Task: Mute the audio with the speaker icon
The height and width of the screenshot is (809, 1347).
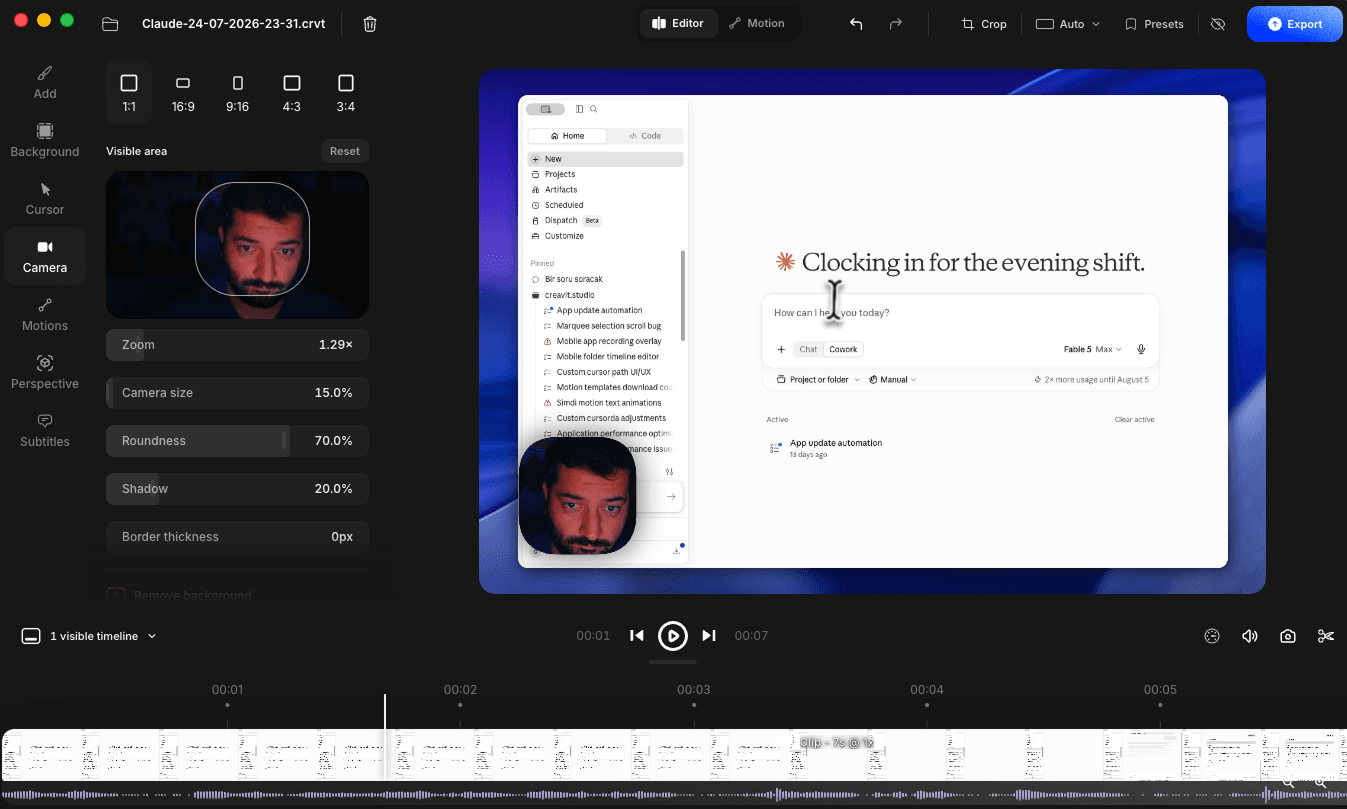Action: (x=1250, y=636)
